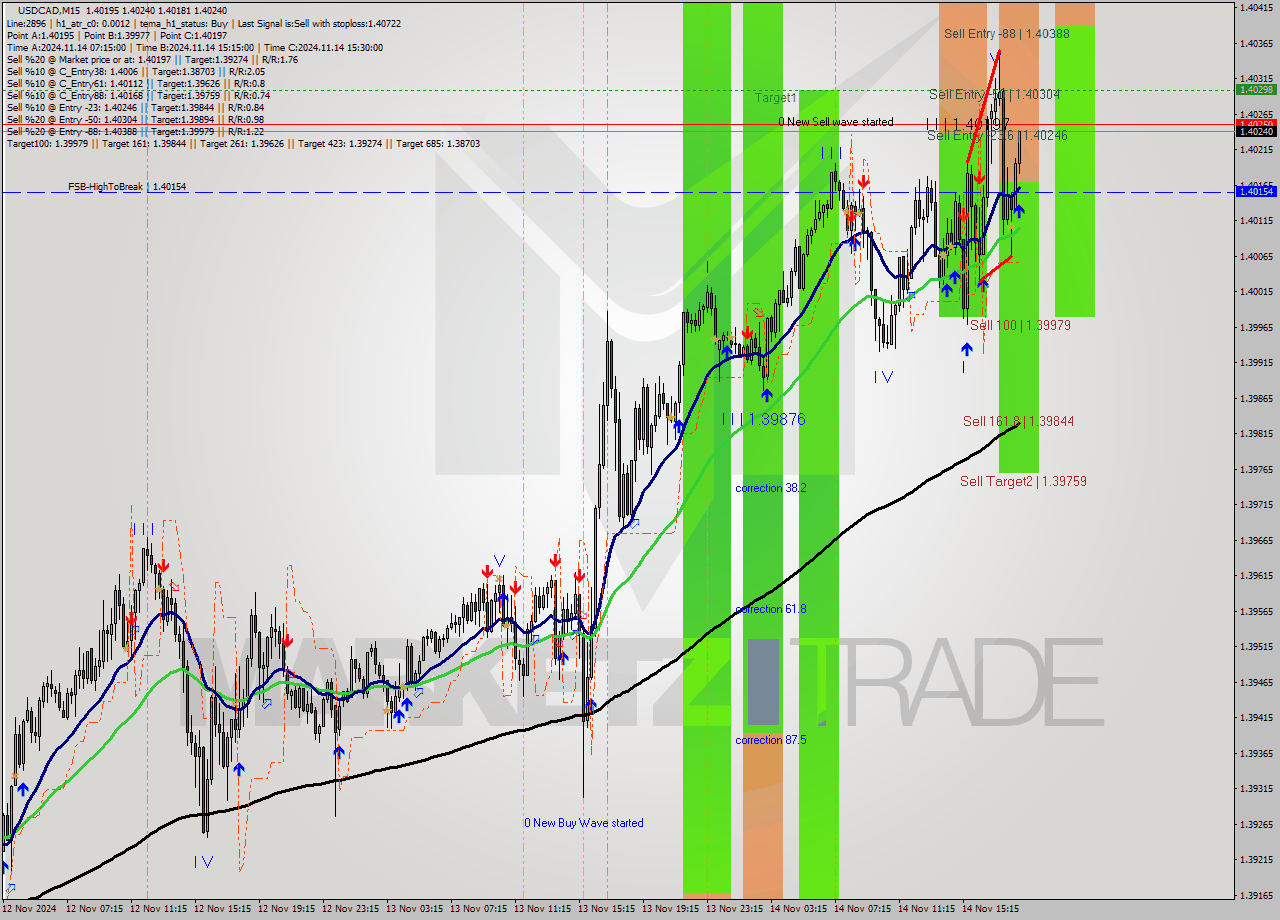Click the 1.40015 price scale label
This screenshot has width=1280, height=920.
[1256, 291]
